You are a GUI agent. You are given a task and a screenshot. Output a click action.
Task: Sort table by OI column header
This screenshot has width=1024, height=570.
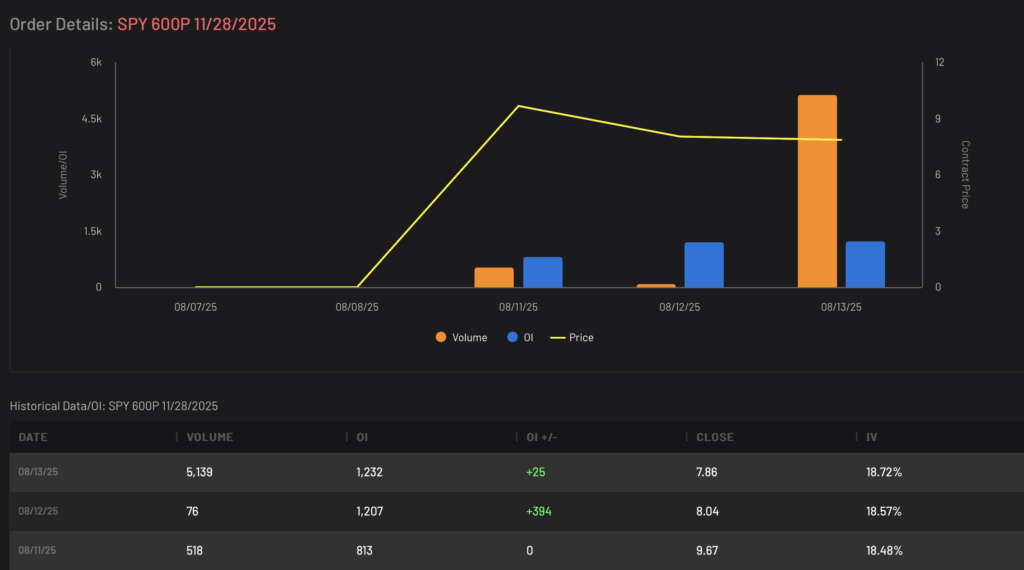tap(362, 437)
